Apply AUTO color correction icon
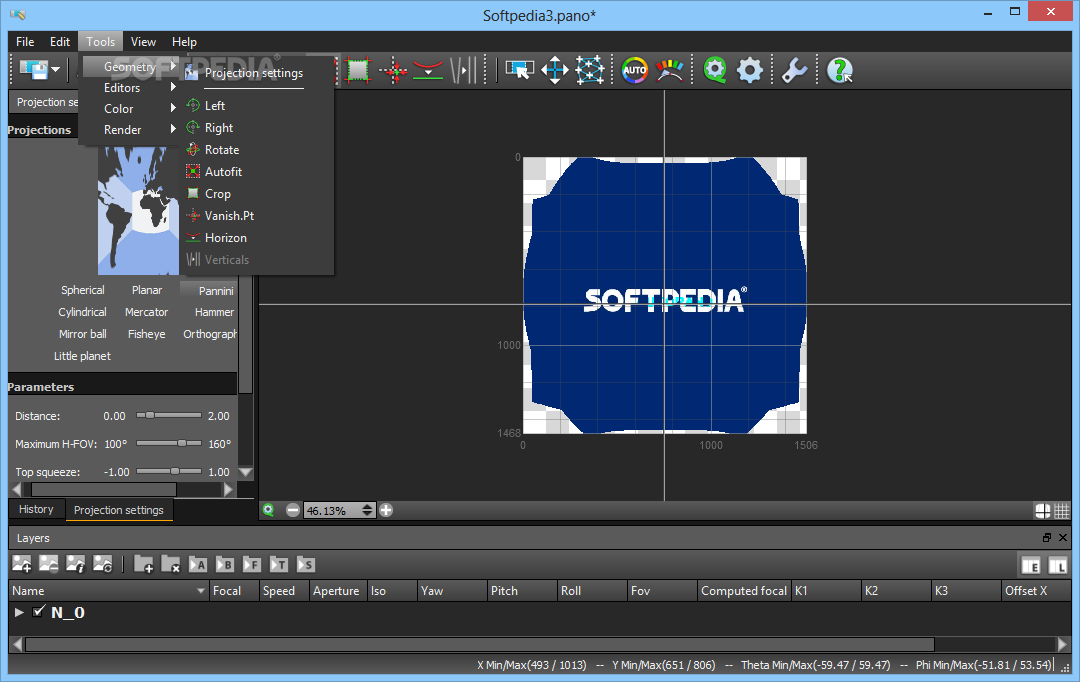 (634, 70)
